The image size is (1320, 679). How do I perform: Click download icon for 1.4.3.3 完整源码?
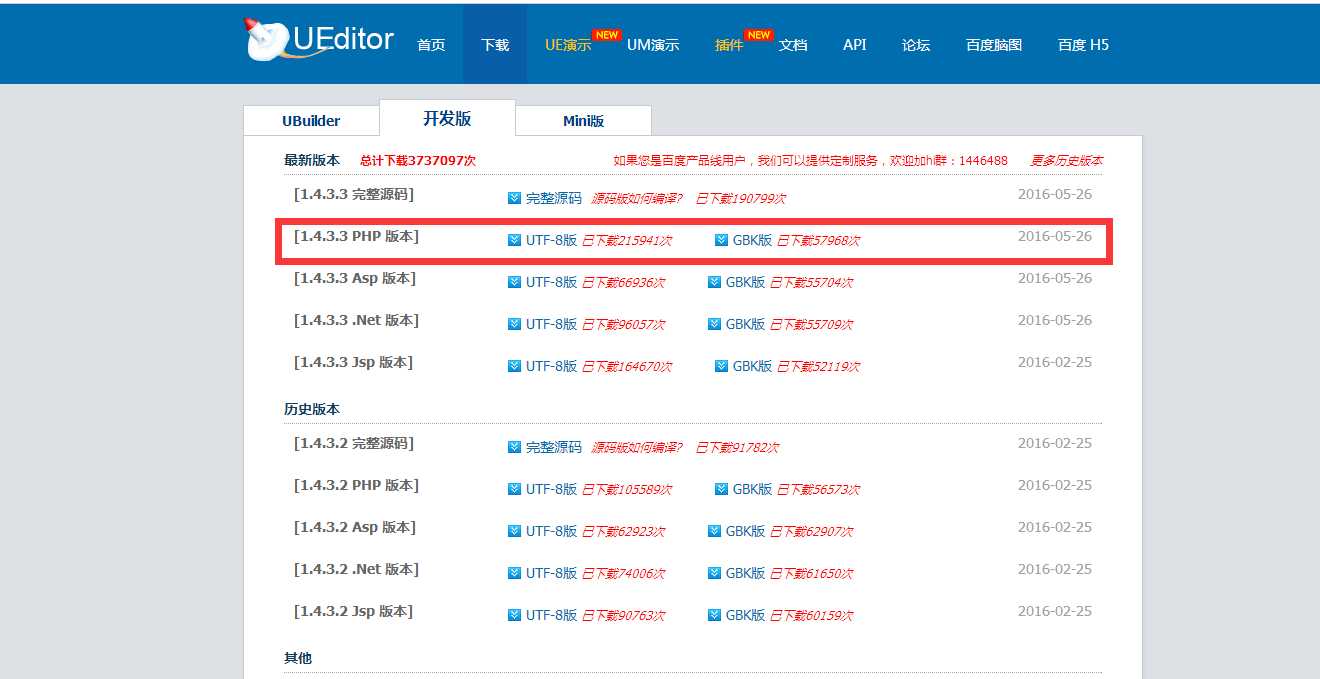click(x=514, y=198)
